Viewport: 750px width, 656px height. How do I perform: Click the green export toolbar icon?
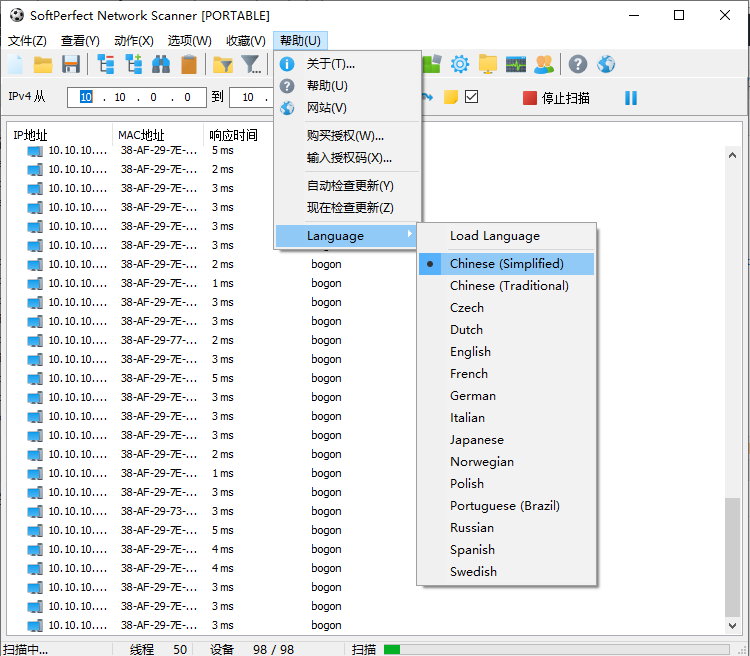(432, 64)
